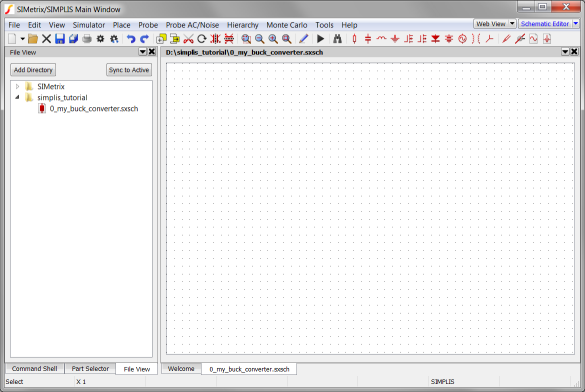585x392 pixels.
Task: Redo the last action
Action: click(144, 39)
